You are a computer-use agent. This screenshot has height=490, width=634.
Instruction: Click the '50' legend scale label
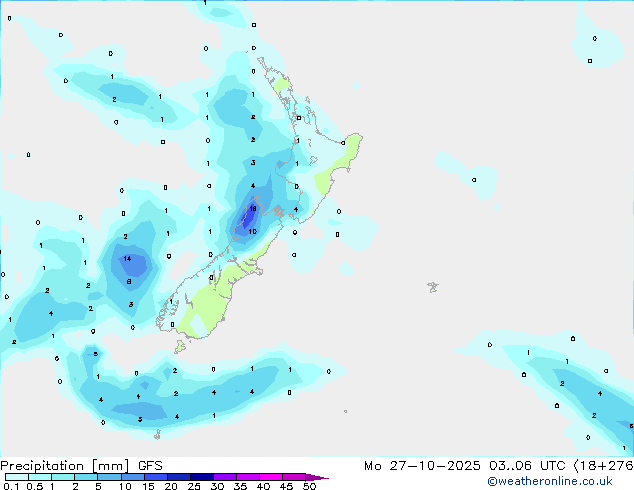[x=309, y=486]
